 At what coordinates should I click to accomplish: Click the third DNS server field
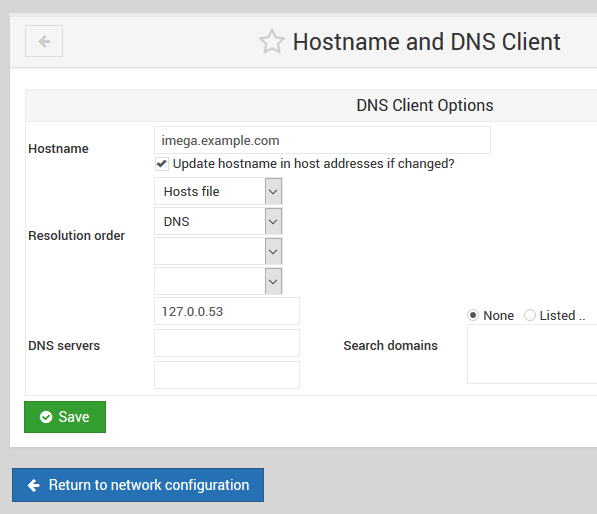click(x=227, y=375)
